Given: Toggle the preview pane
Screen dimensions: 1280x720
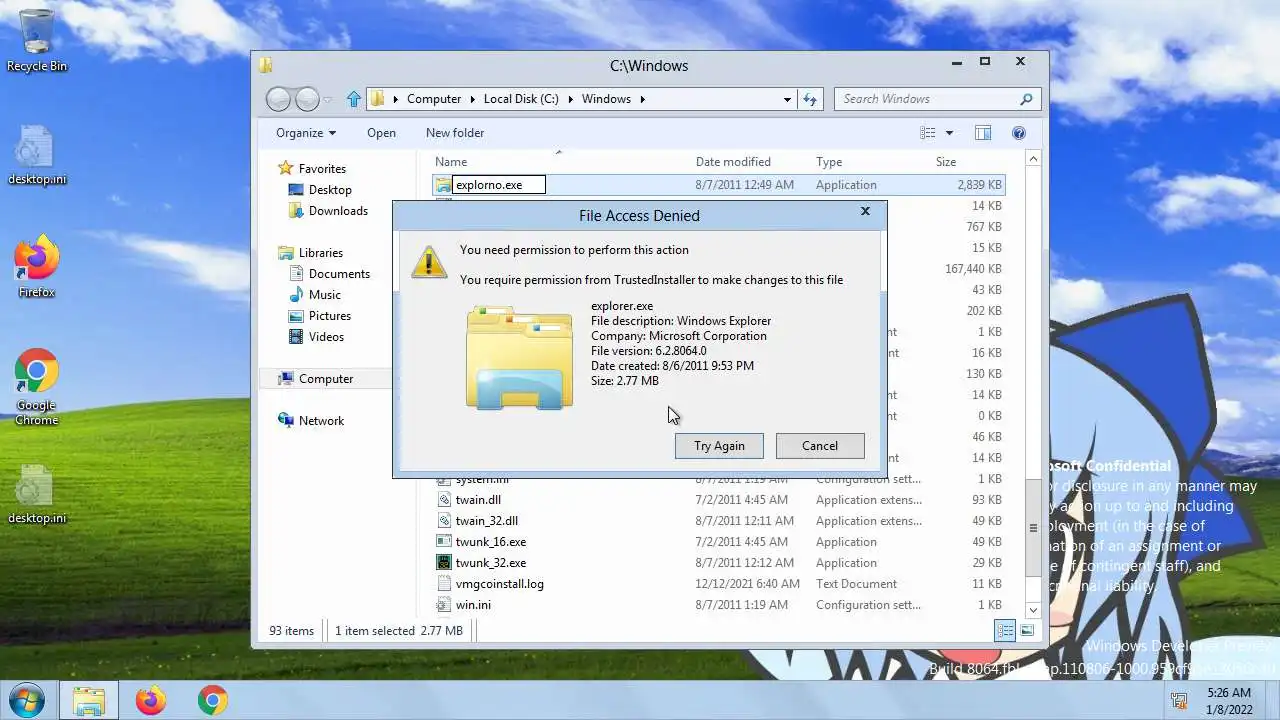Looking at the screenshot, I should point(983,133).
